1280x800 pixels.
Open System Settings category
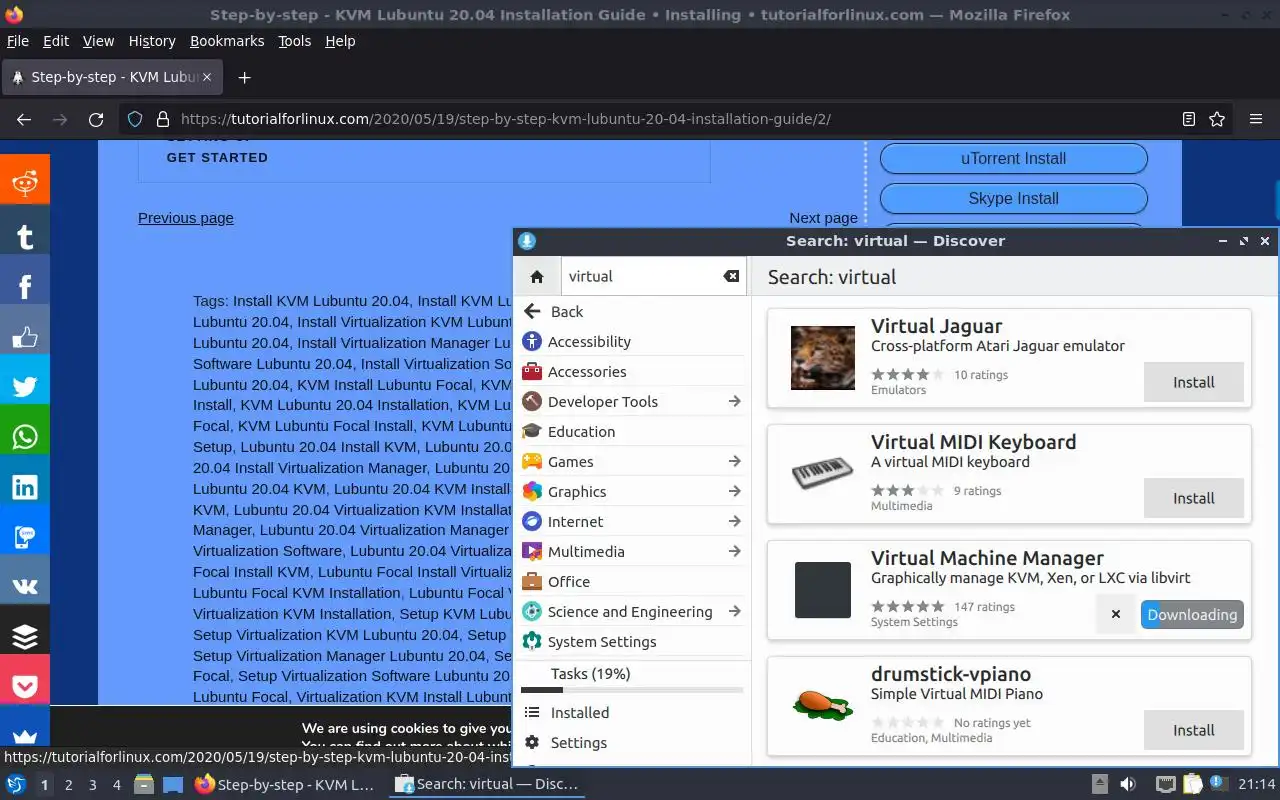pos(632,642)
